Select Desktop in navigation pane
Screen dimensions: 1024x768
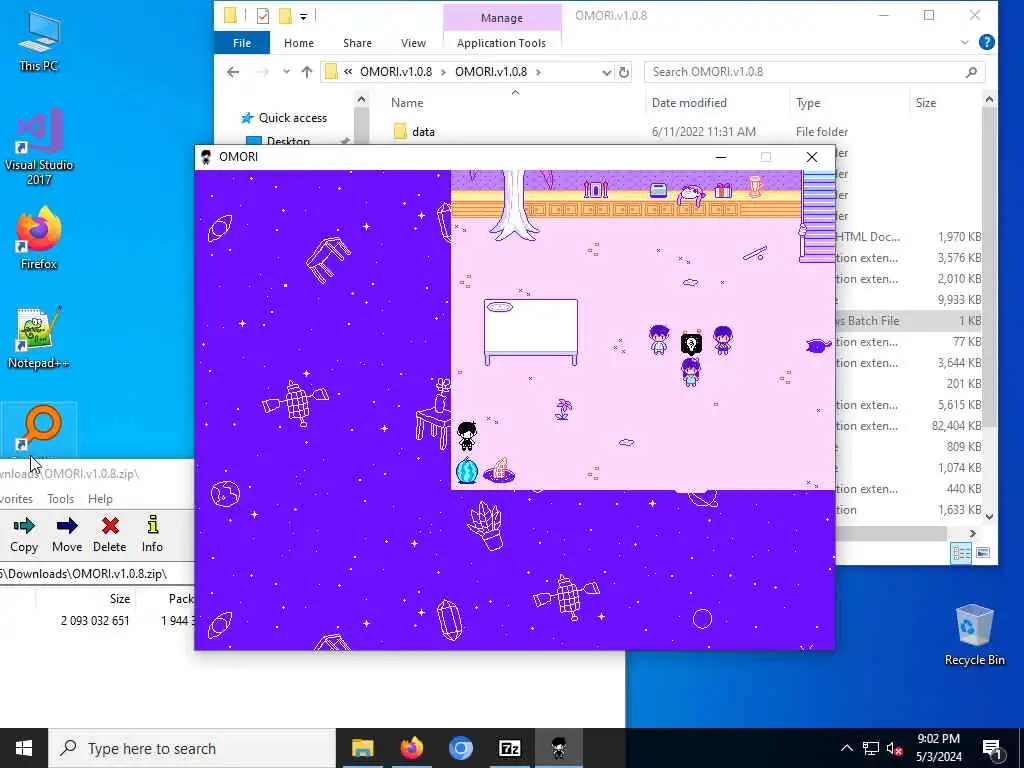tap(288, 140)
